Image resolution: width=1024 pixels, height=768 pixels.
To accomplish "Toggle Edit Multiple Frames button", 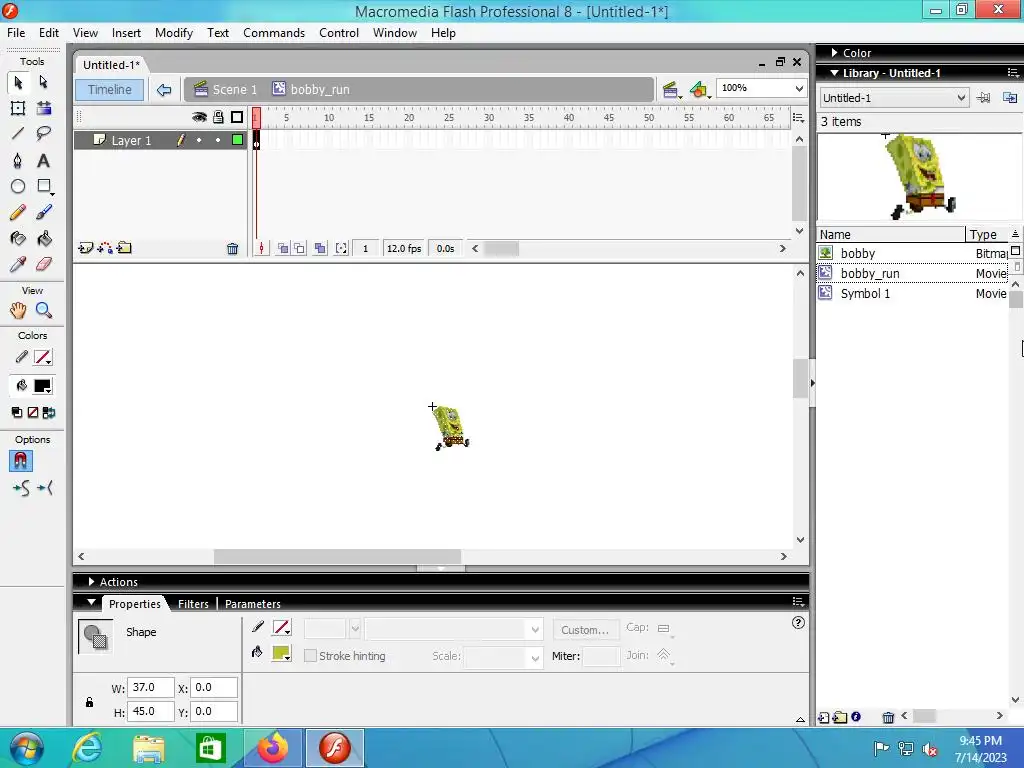I will point(320,248).
